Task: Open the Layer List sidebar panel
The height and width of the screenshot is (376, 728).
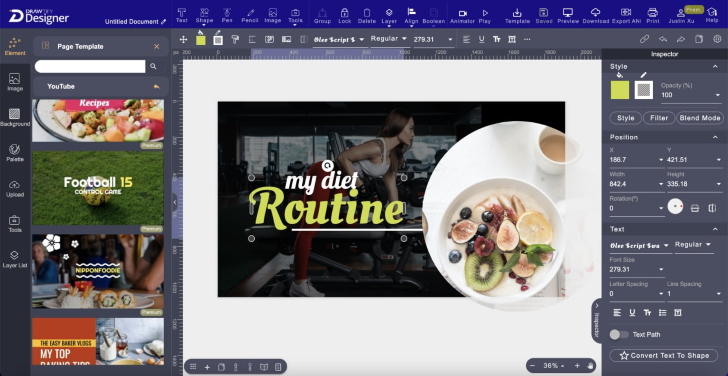Action: [14, 259]
